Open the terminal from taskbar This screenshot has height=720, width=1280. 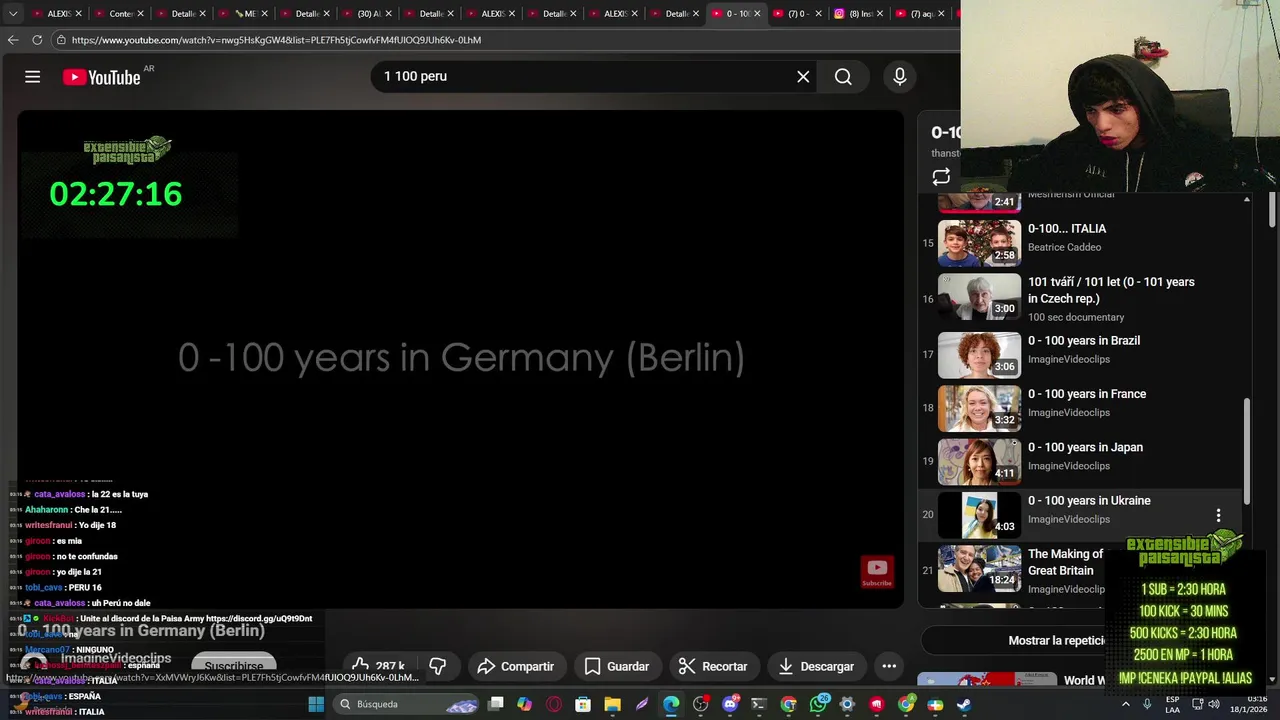[759, 704]
